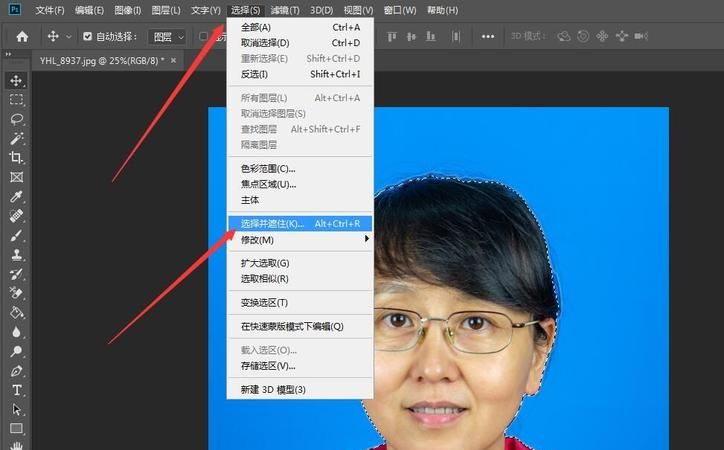
Task: Select the Path Selection tool
Action: click(x=16, y=410)
